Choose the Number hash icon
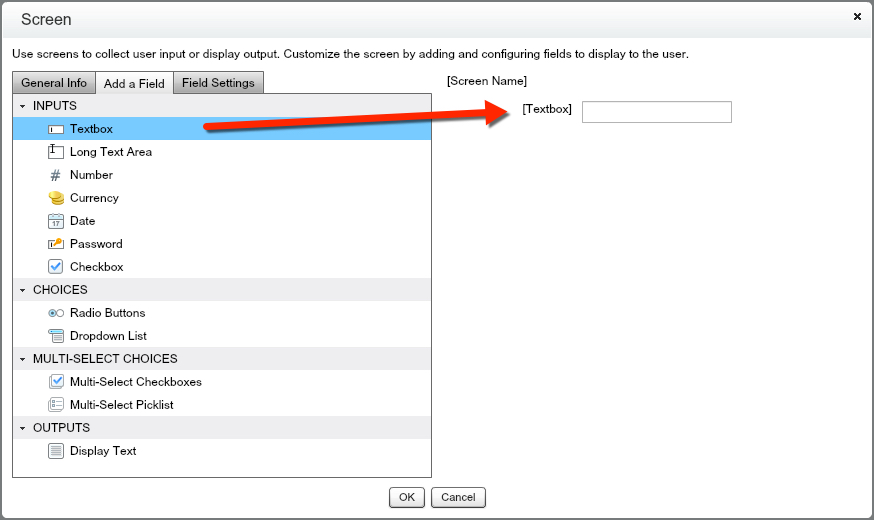This screenshot has width=874, height=520. coord(56,175)
